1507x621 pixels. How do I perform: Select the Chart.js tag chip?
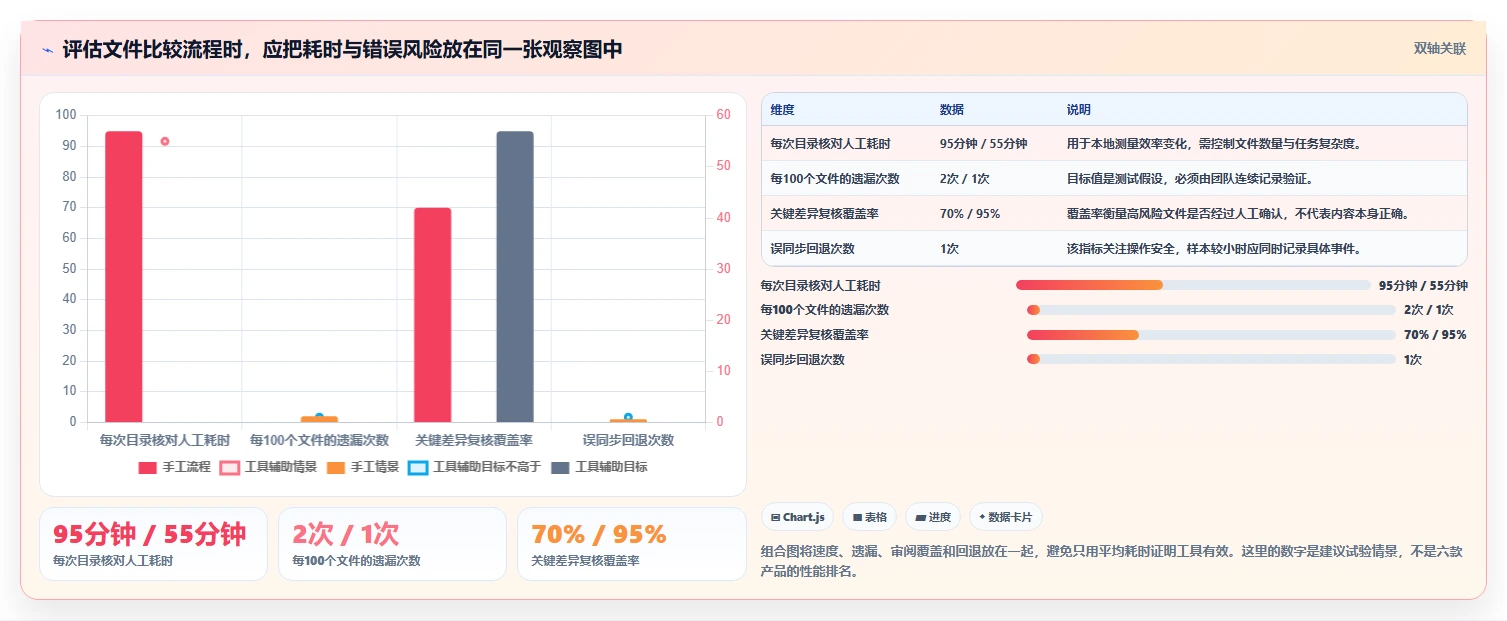tap(797, 517)
